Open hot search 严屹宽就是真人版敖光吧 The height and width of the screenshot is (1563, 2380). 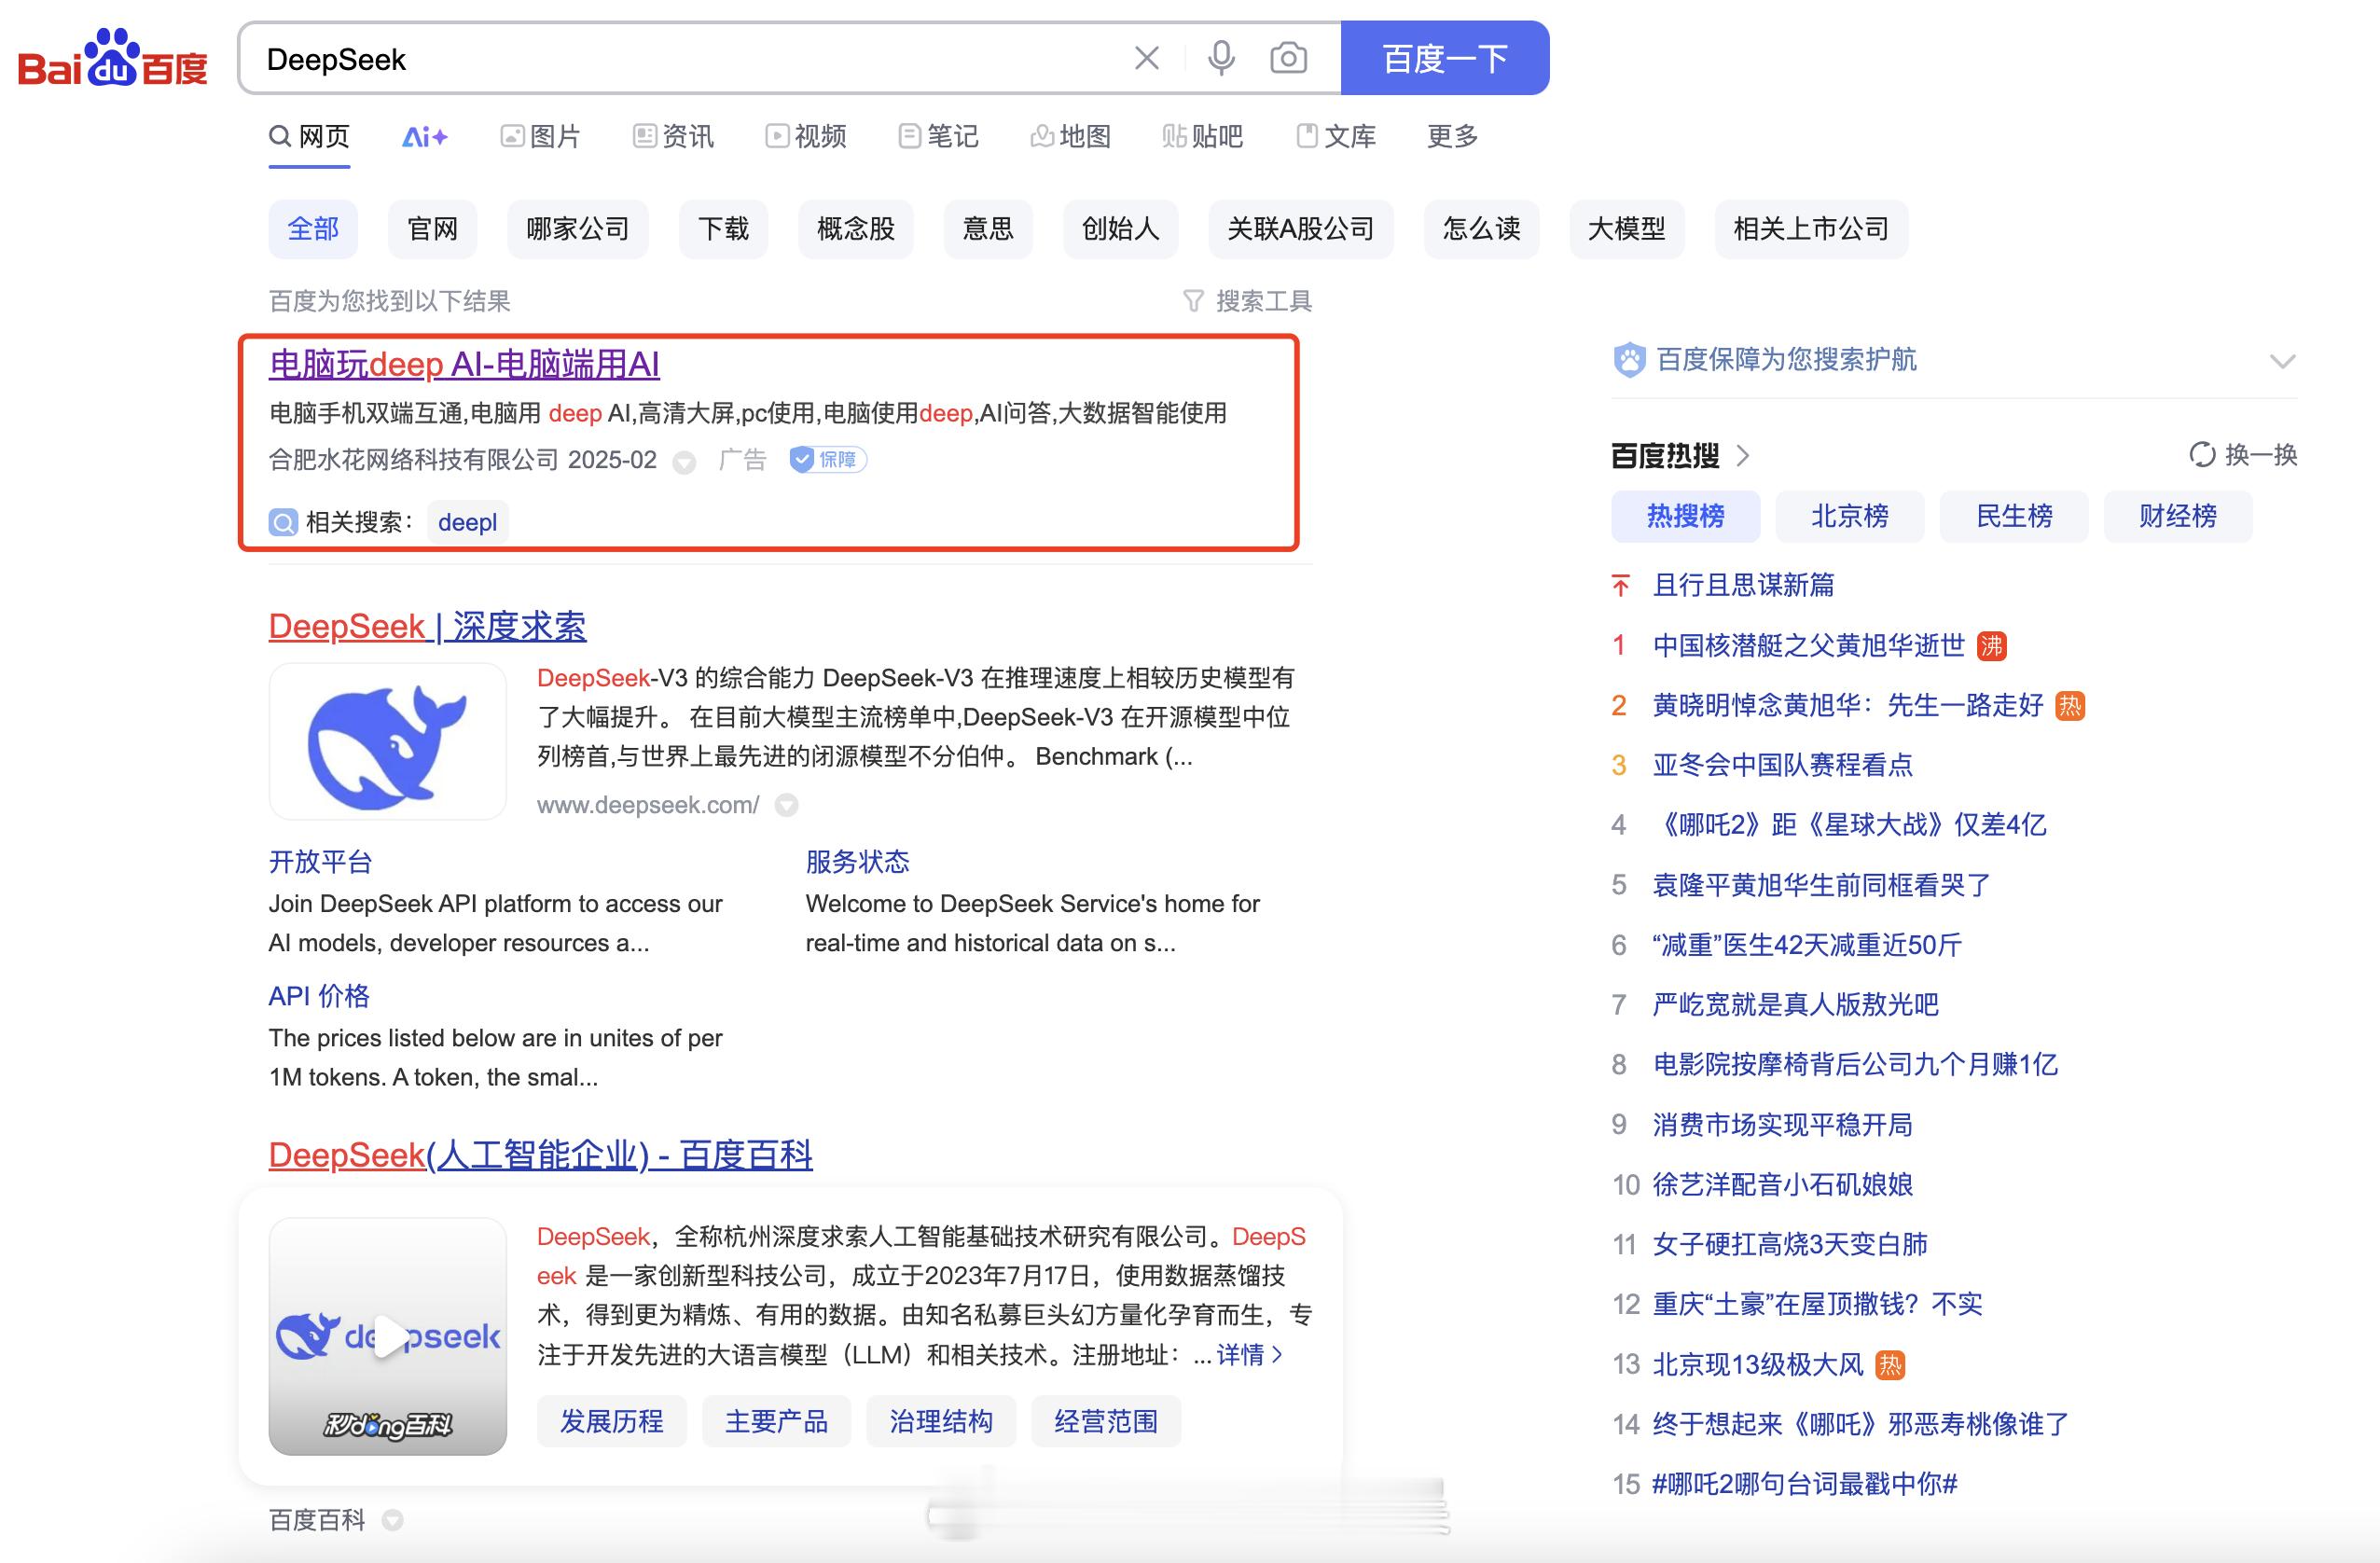(x=1795, y=1004)
